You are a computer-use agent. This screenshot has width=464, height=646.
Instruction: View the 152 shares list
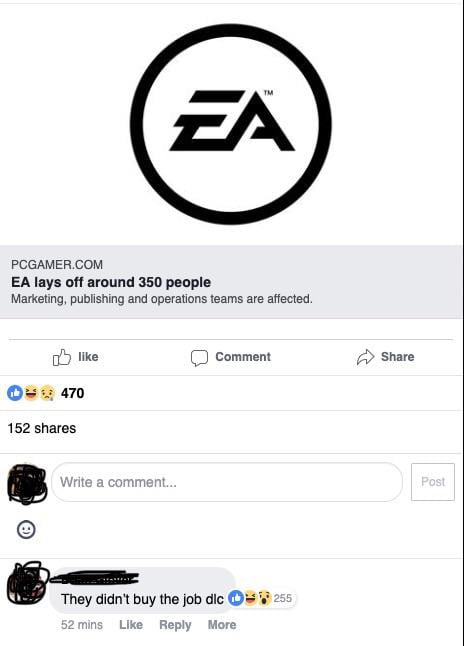42,428
